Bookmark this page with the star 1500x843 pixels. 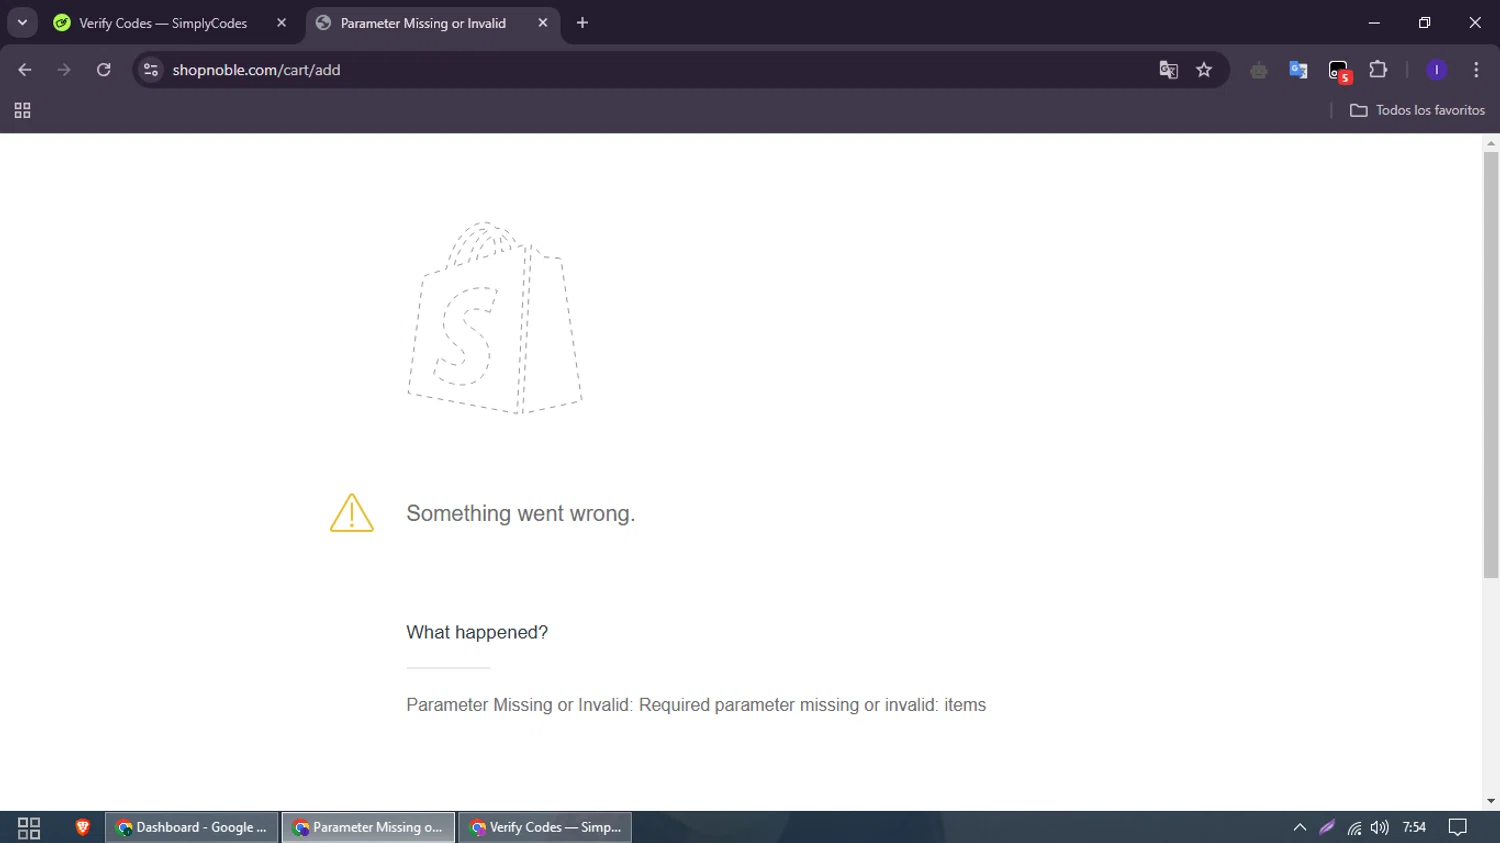[x=1204, y=70]
